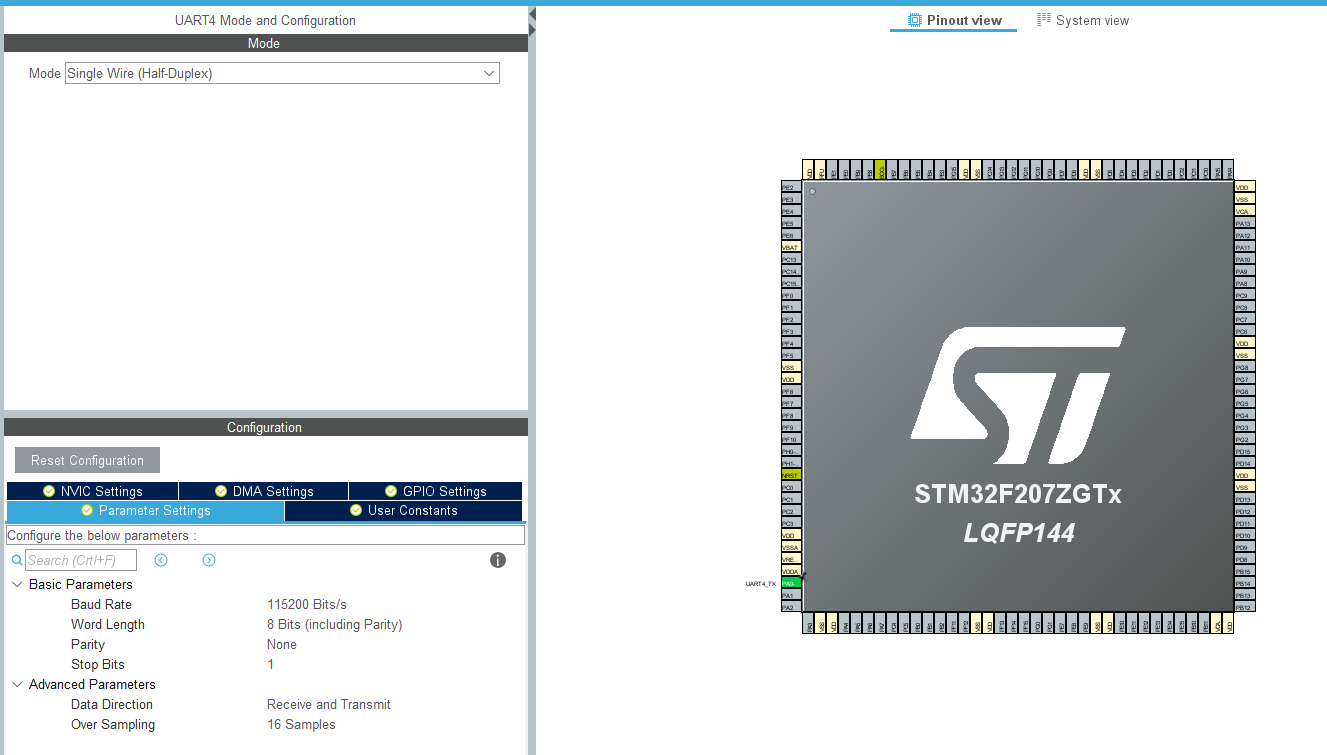Click the magnifier search icon

17,561
